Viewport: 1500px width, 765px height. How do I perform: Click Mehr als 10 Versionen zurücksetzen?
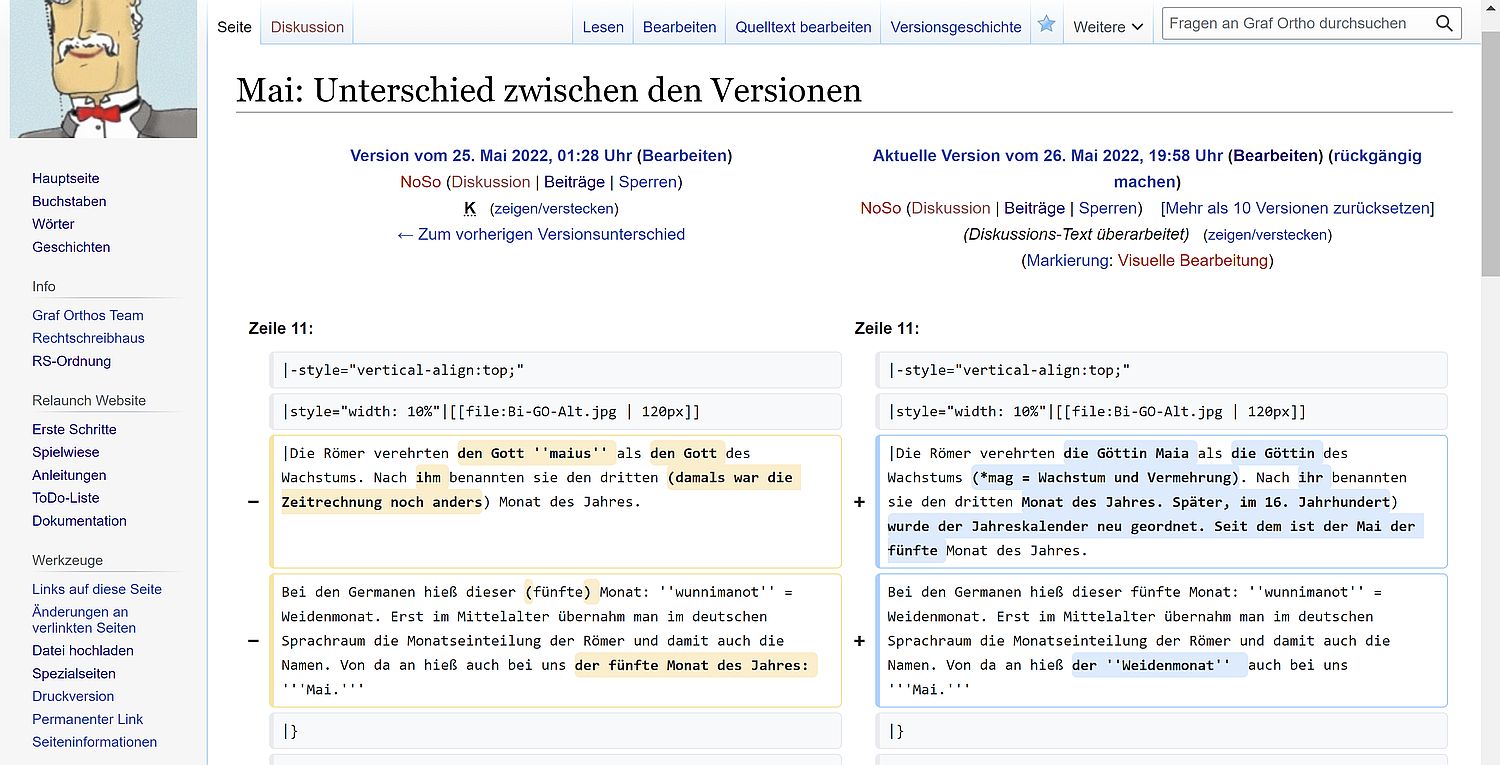pos(1297,208)
